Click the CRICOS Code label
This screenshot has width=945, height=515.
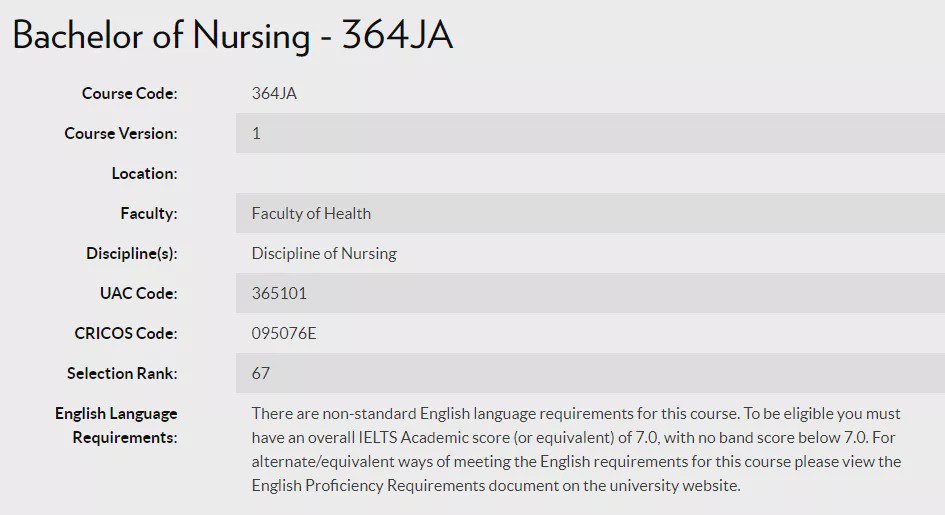pyautogui.click(x=125, y=333)
